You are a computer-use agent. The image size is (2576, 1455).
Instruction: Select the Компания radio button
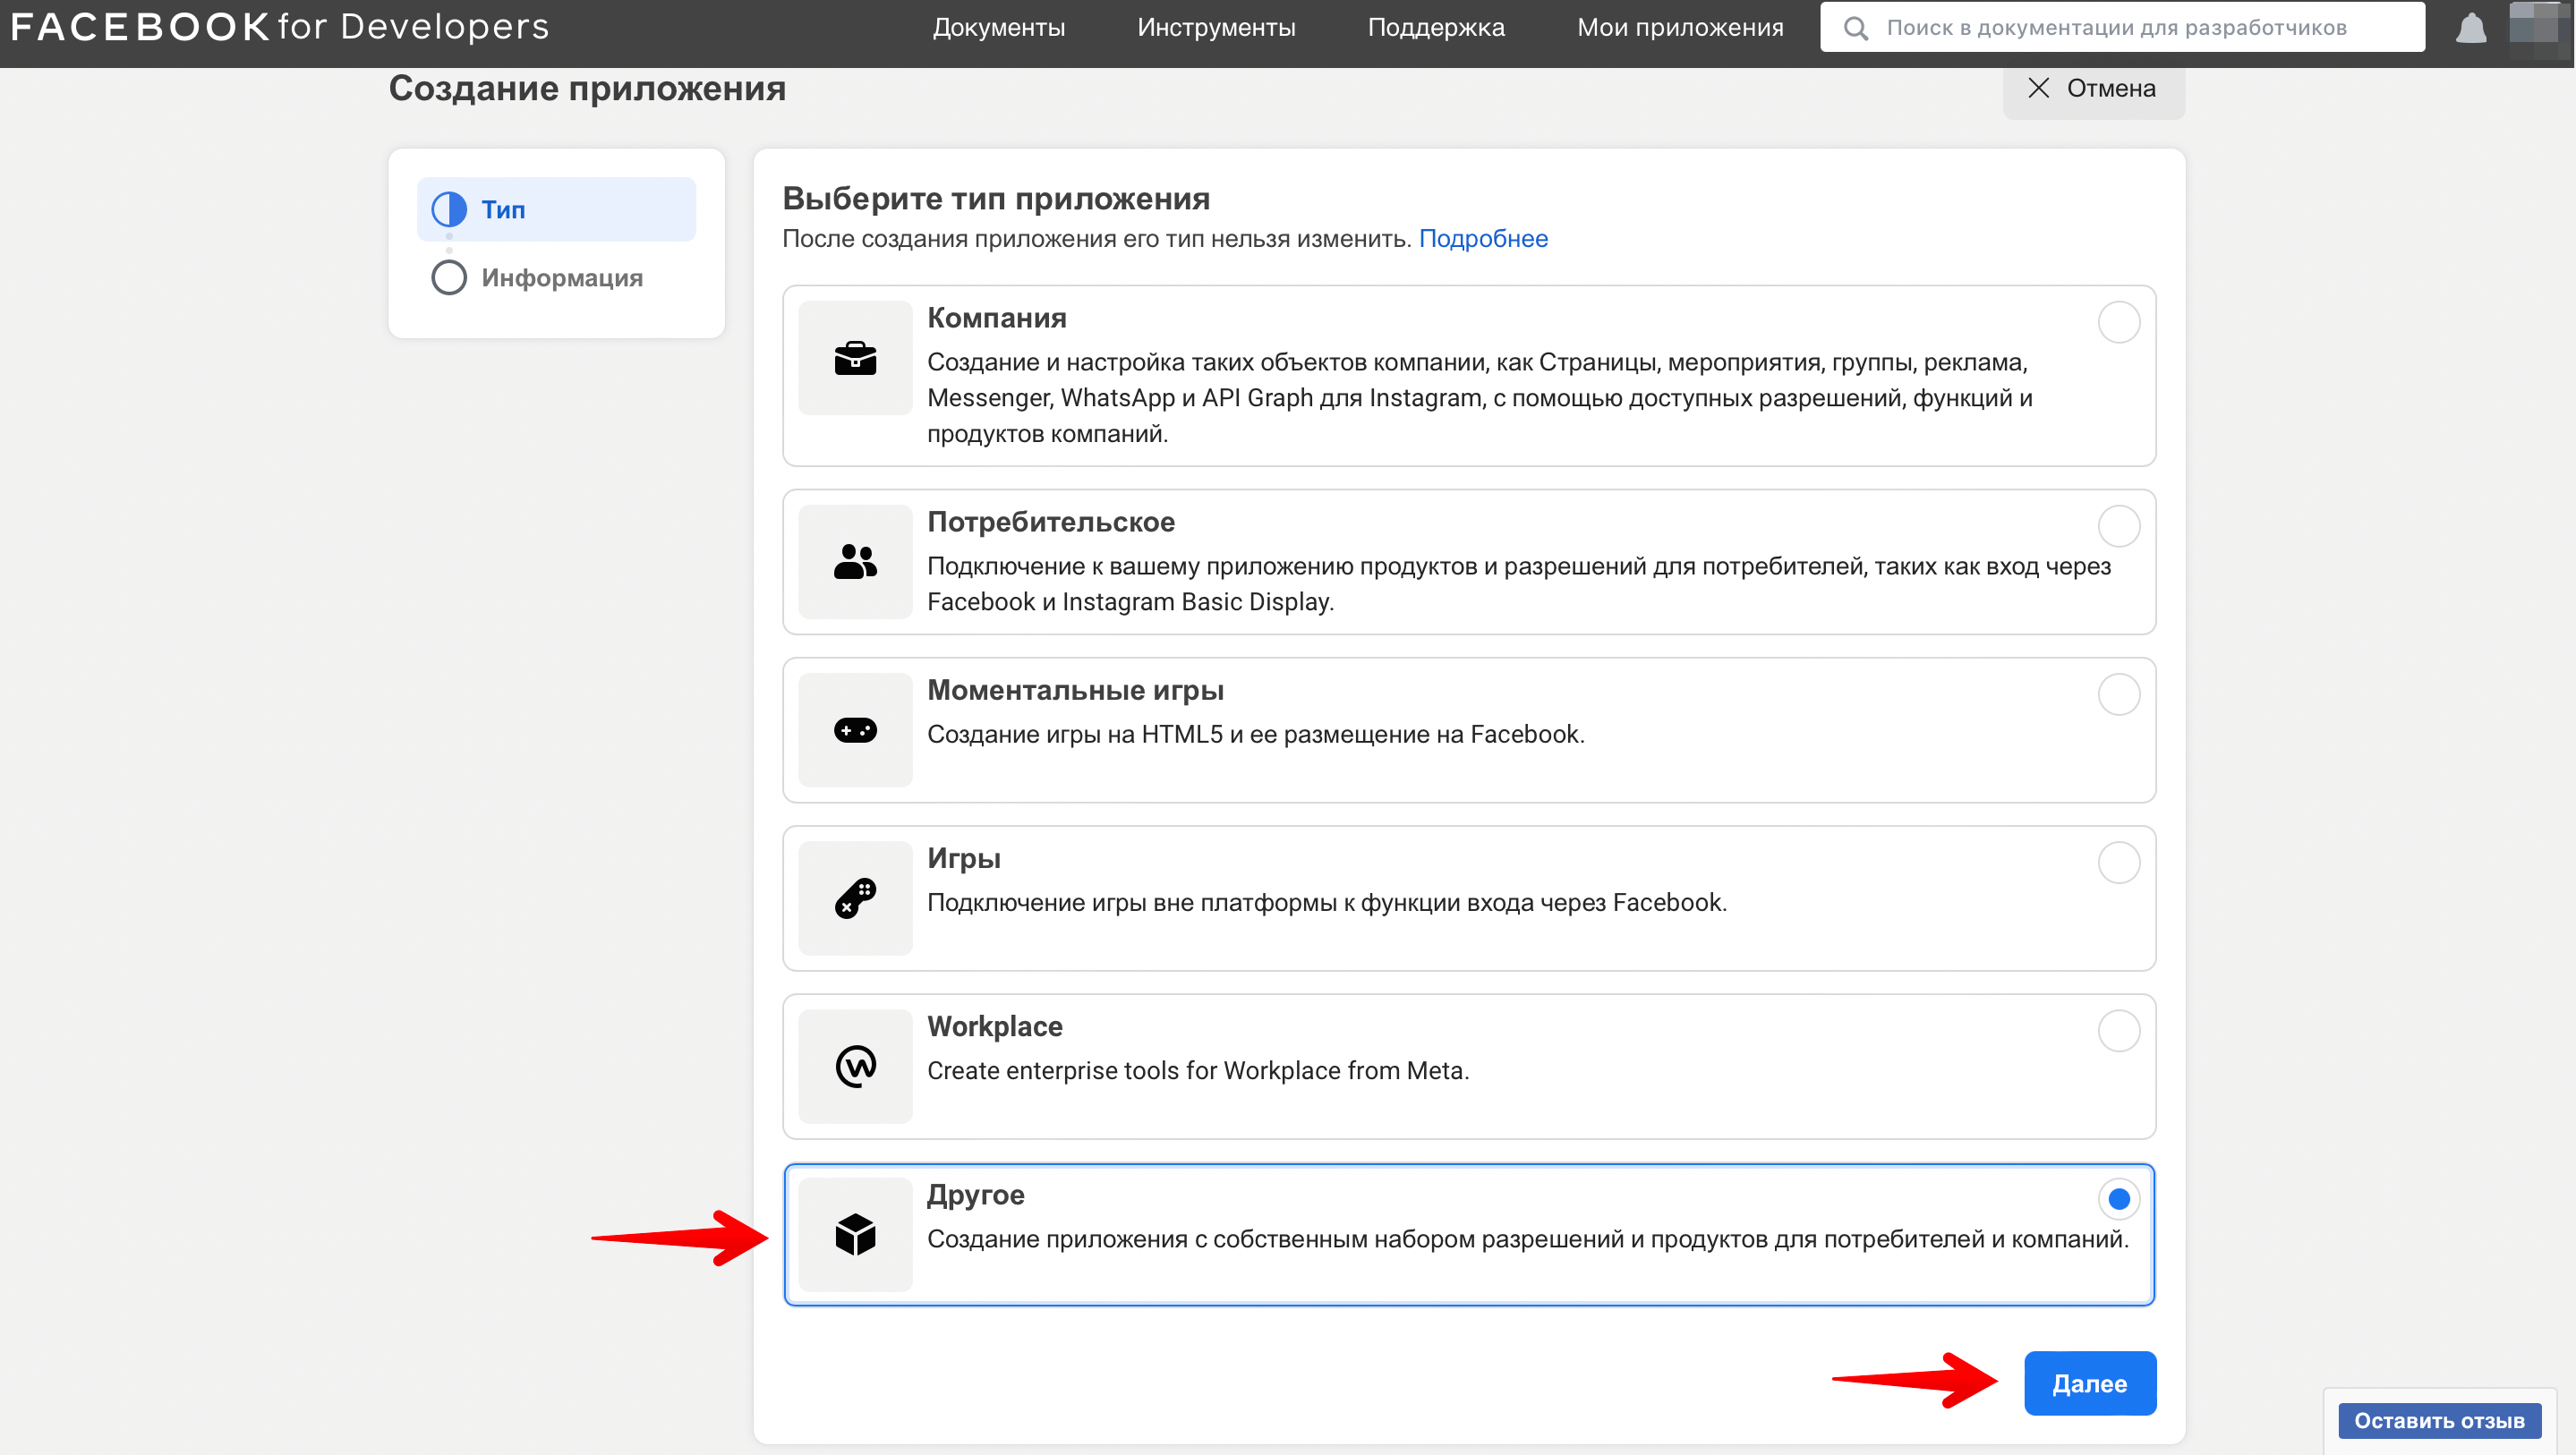(x=2118, y=322)
